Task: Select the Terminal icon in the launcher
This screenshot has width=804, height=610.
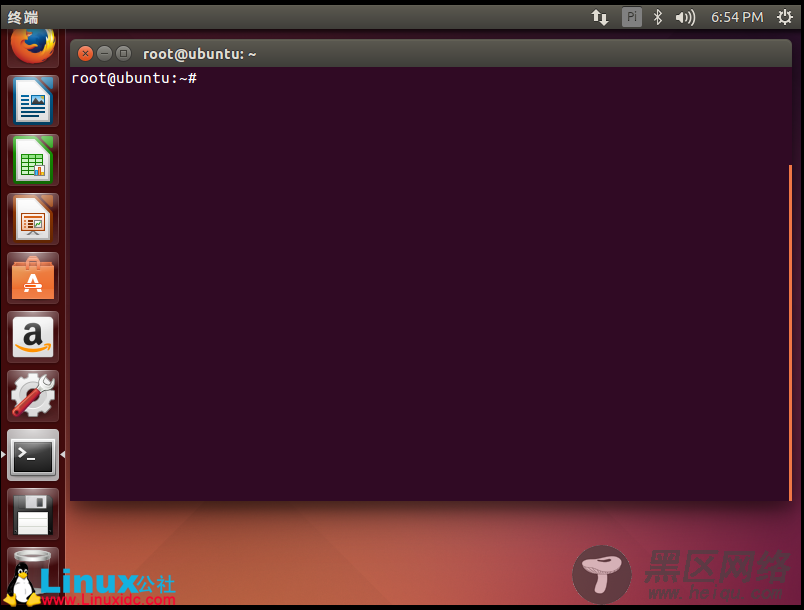Action: 33,455
